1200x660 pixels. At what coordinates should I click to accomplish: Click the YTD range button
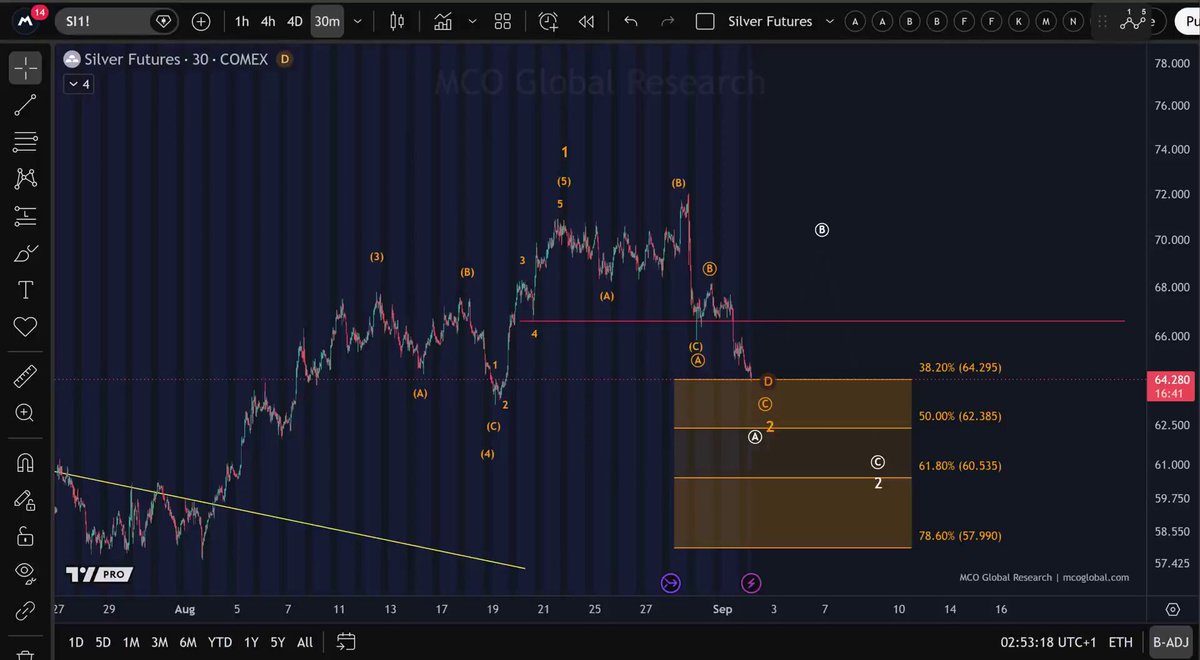coord(220,642)
